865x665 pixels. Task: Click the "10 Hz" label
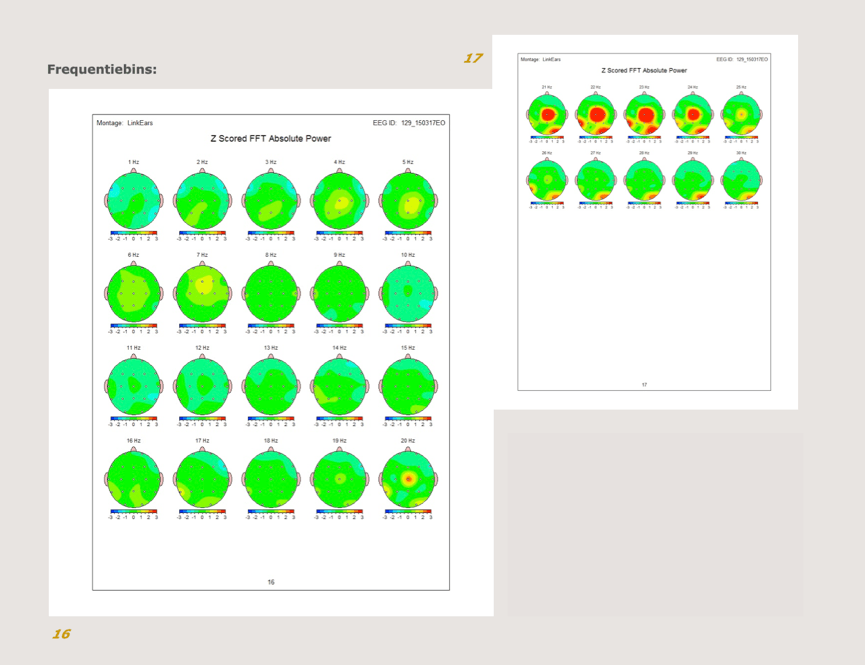tap(408, 255)
